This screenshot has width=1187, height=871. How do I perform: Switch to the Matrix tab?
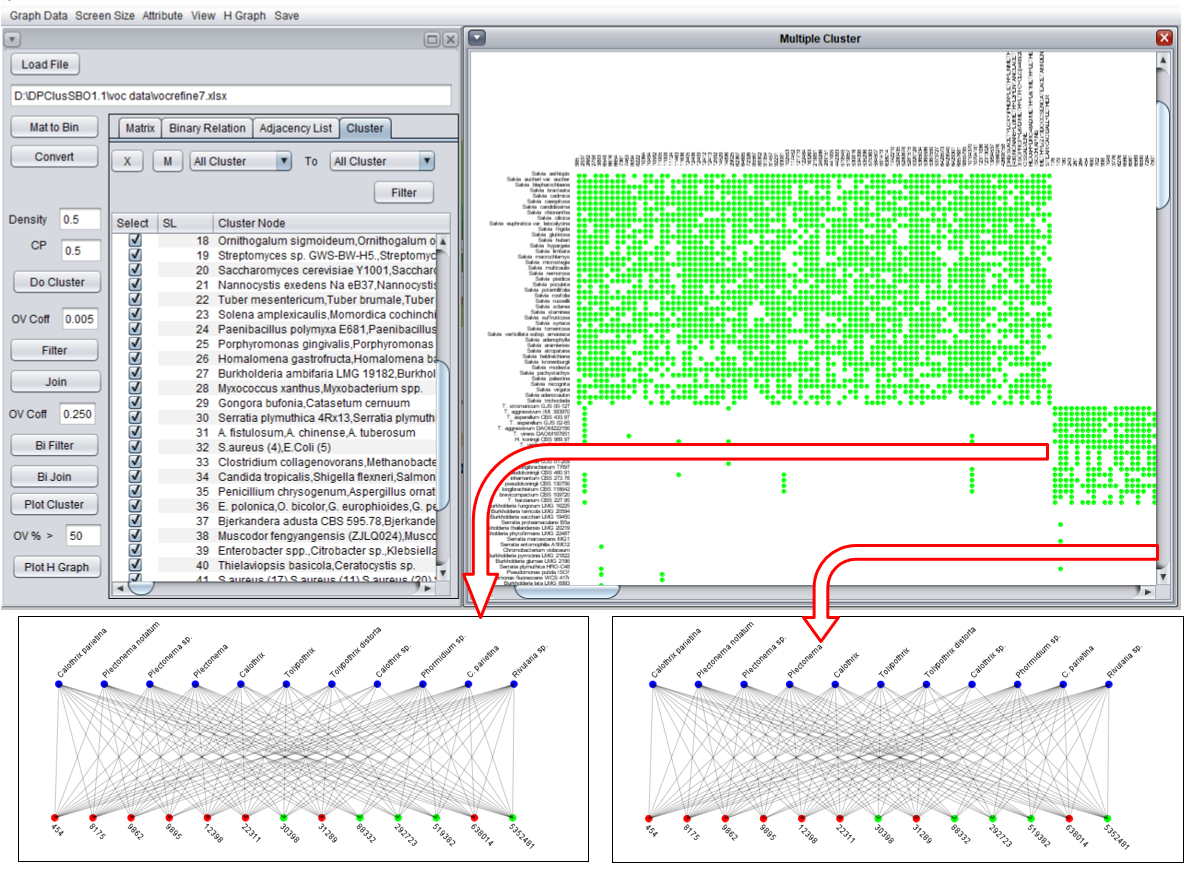click(140, 128)
